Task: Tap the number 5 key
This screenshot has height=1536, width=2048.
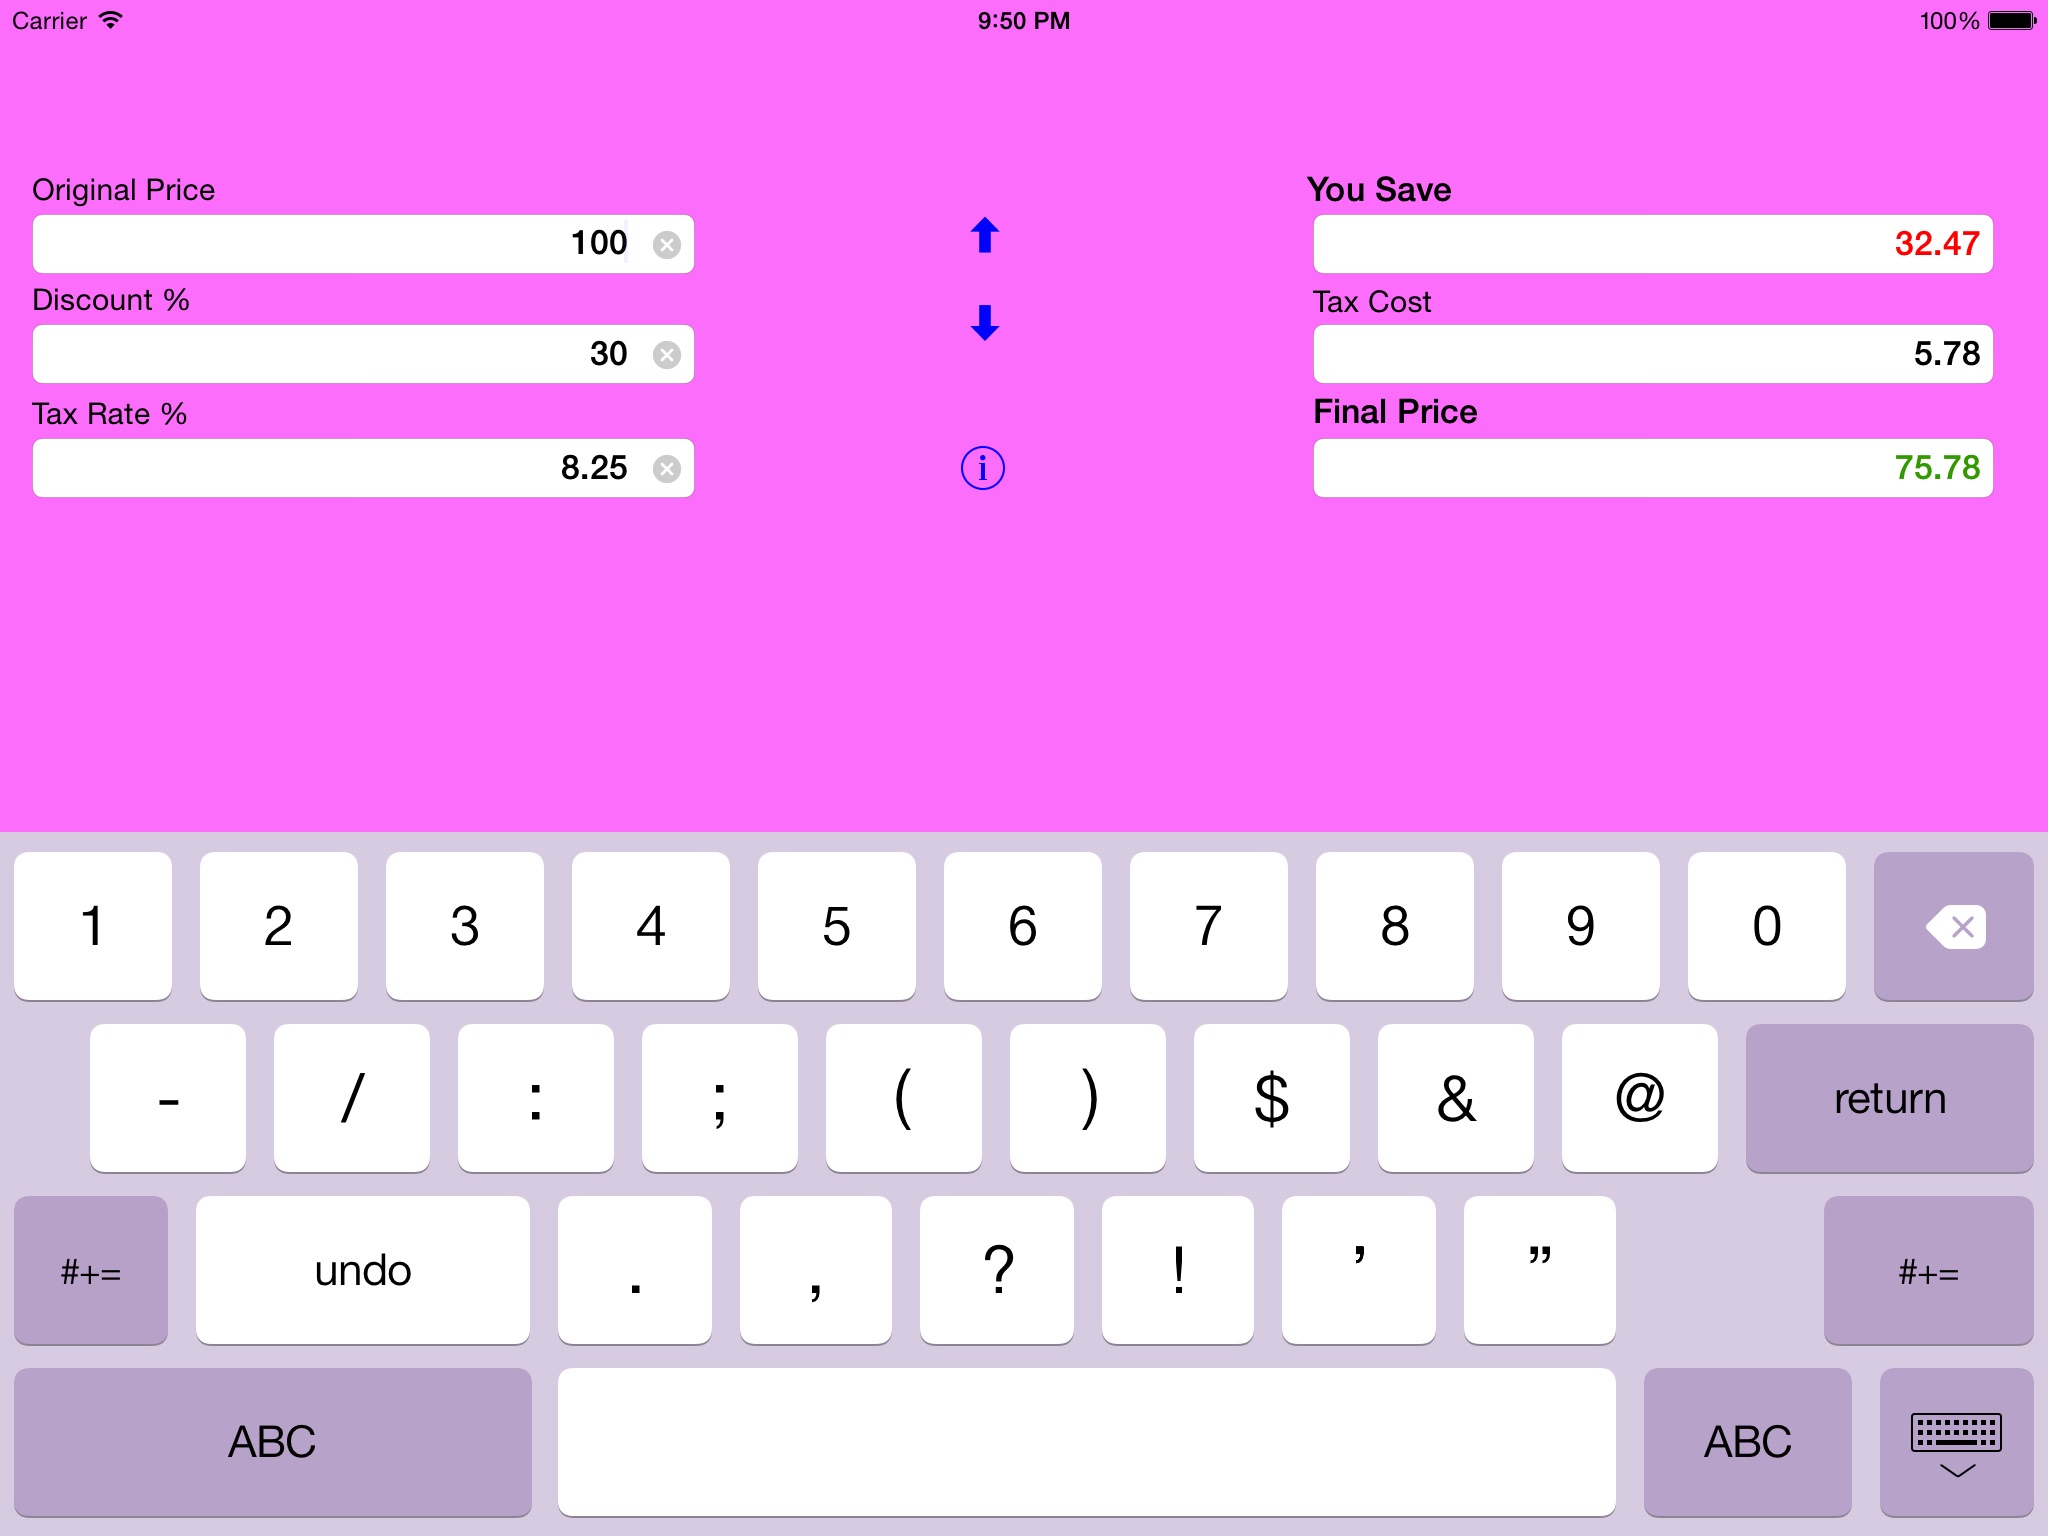Action: click(836, 926)
